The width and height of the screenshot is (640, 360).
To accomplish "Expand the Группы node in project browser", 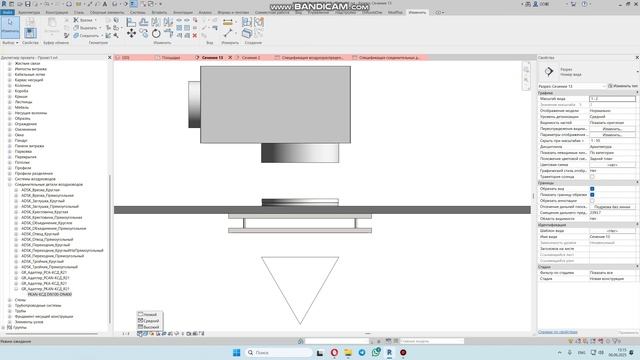I will pyautogui.click(x=4, y=327).
